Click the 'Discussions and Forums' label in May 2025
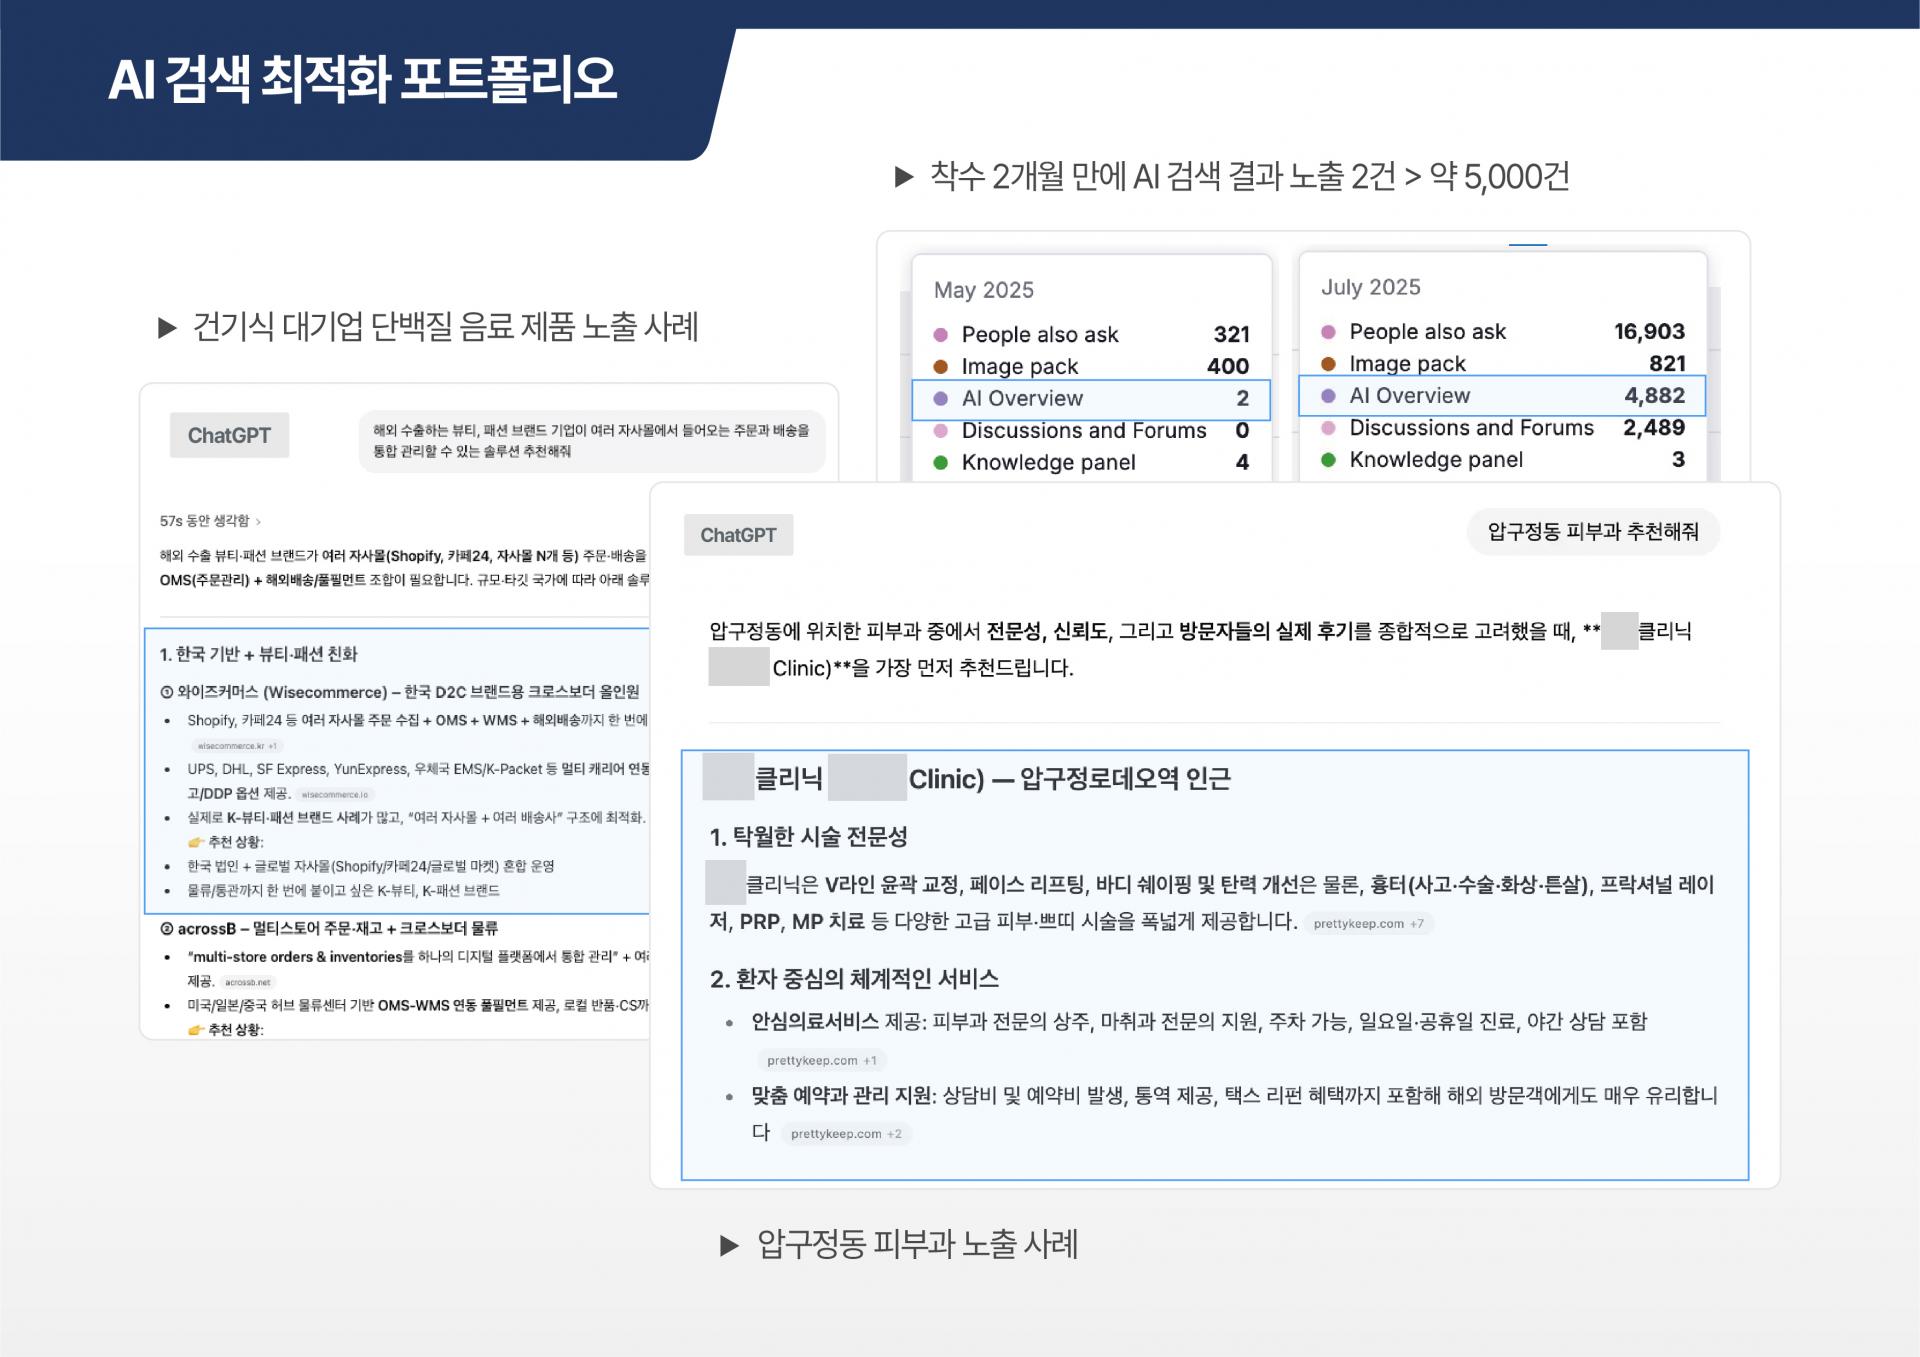The width and height of the screenshot is (1920, 1357). click(1084, 431)
